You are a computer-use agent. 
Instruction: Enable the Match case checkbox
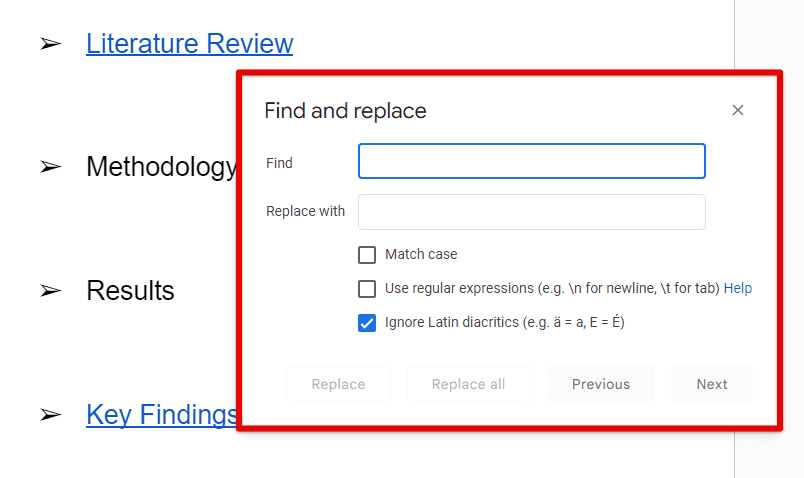pos(367,254)
